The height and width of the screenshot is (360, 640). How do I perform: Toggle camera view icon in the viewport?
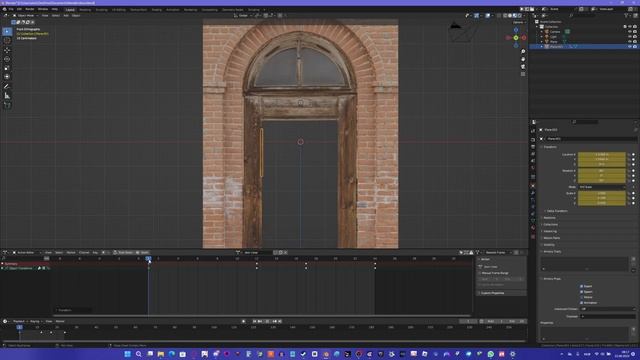(523, 67)
